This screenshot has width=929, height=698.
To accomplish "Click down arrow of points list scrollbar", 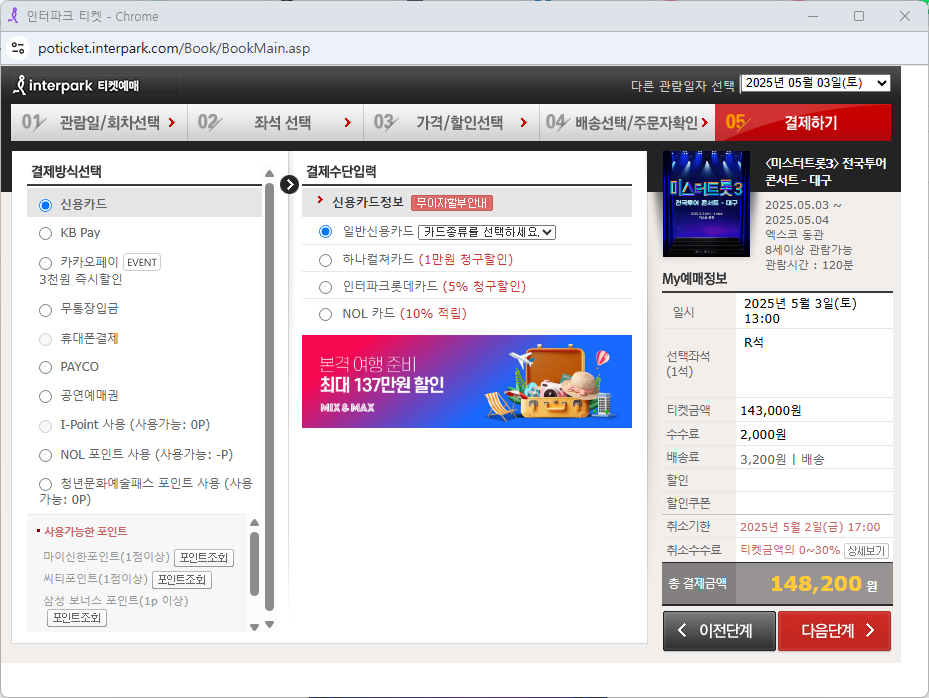I will point(255,627).
